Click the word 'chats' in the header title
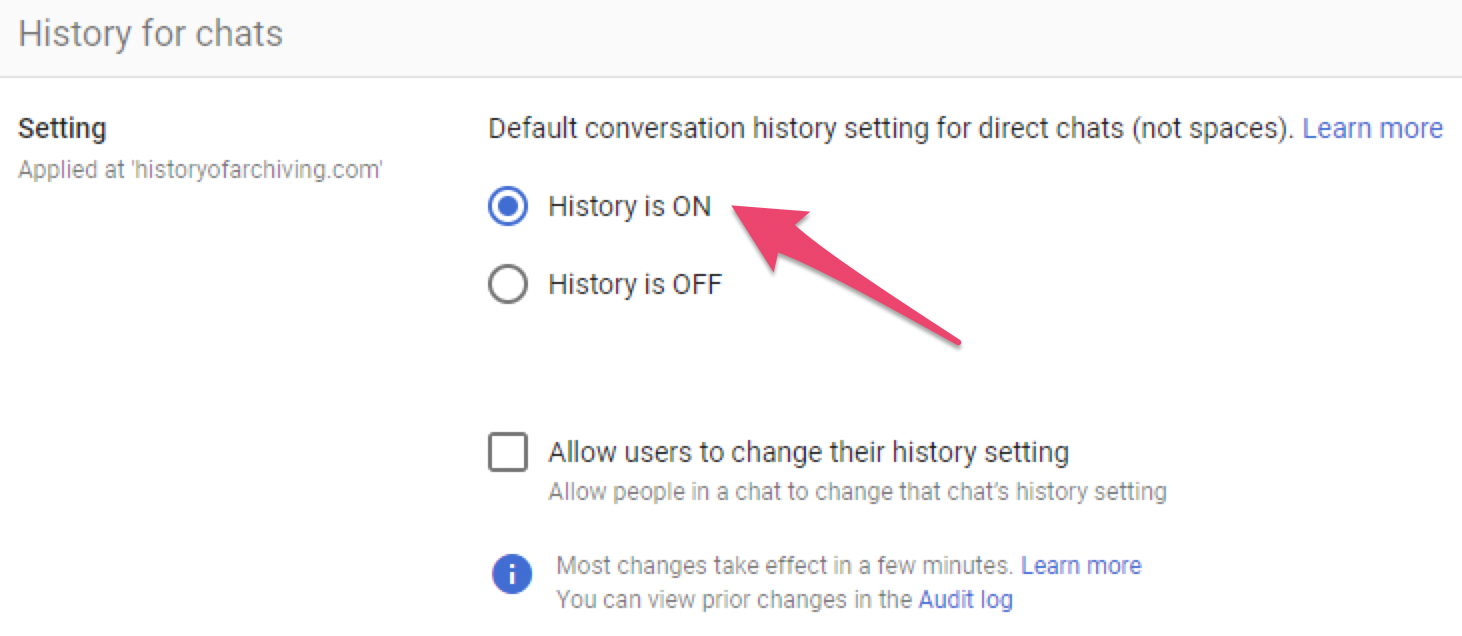 pyautogui.click(x=239, y=34)
